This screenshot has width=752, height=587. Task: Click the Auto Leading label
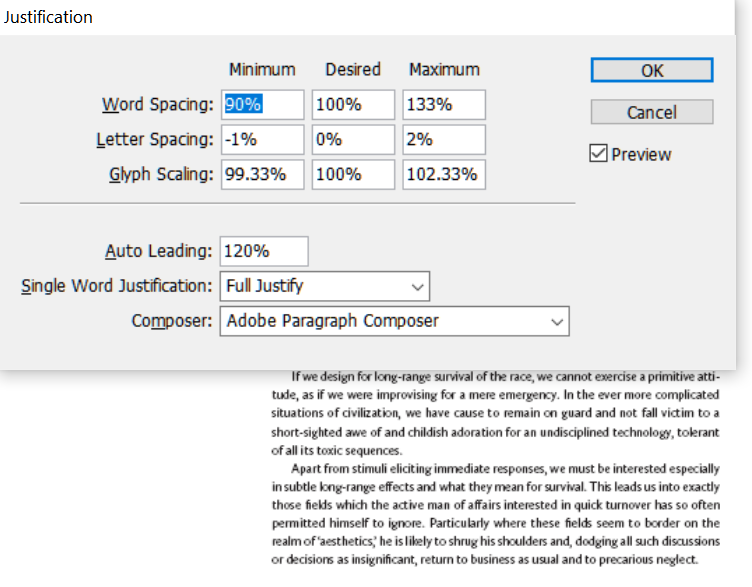tap(158, 251)
